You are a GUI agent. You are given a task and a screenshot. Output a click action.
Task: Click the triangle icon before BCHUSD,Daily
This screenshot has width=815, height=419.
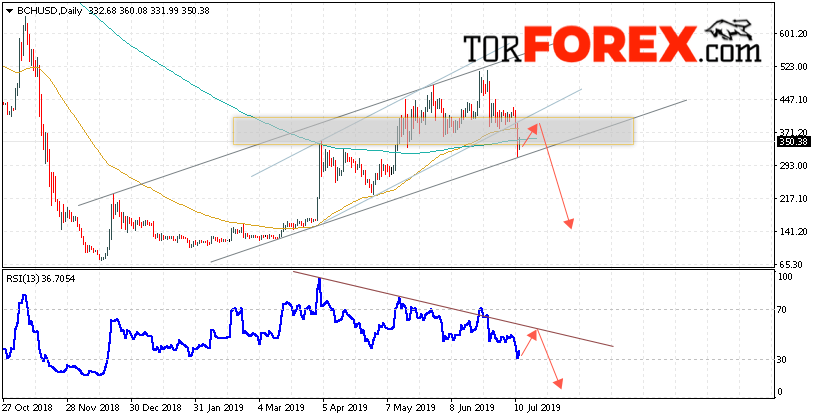[x=9, y=10]
